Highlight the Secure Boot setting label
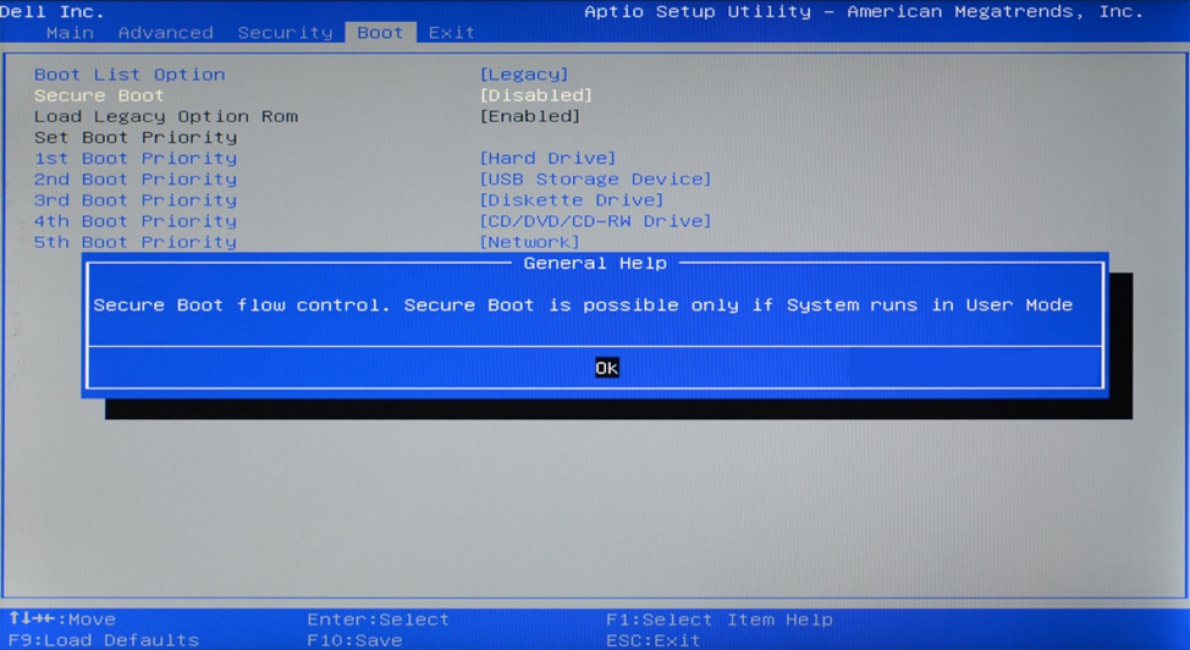This screenshot has width=1190, height=650. (99, 96)
